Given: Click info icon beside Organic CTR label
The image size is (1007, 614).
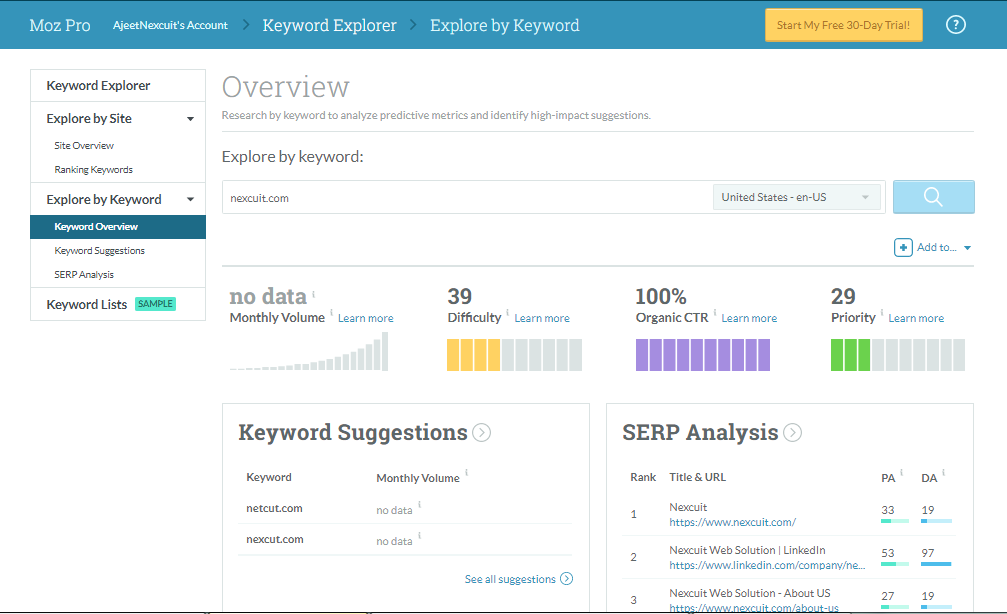Looking at the screenshot, I should point(715,312).
